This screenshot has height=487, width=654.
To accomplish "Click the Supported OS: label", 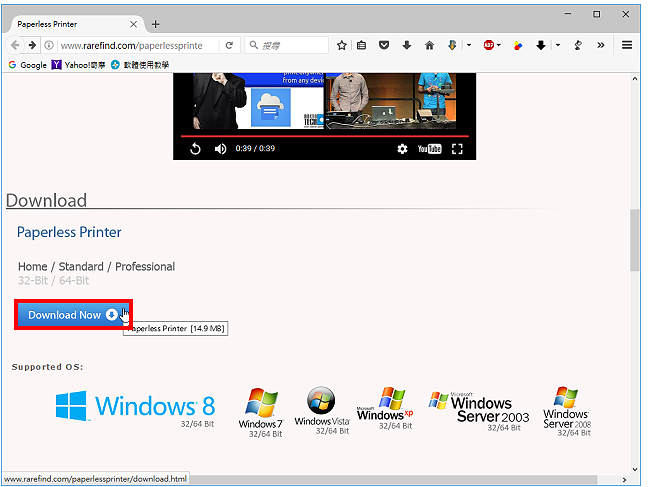I will (x=48, y=367).
